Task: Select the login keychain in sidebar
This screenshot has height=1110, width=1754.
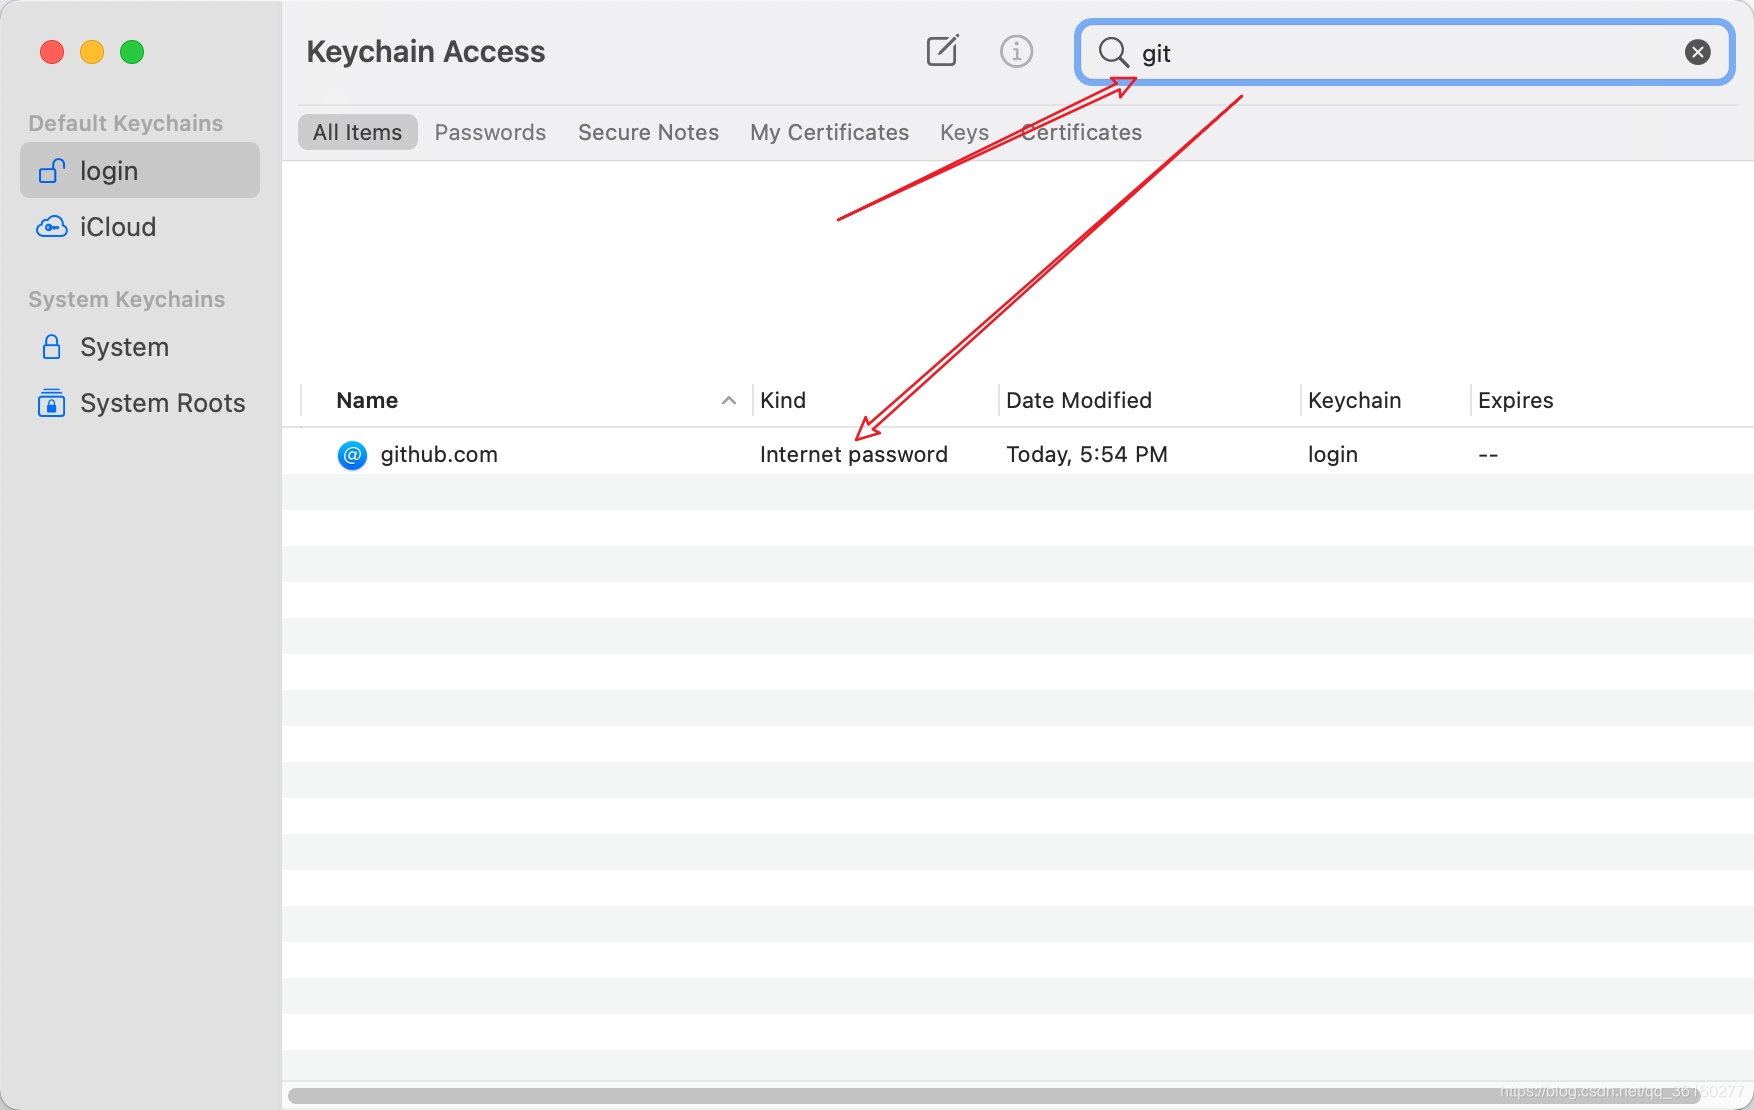Action: [x=140, y=171]
